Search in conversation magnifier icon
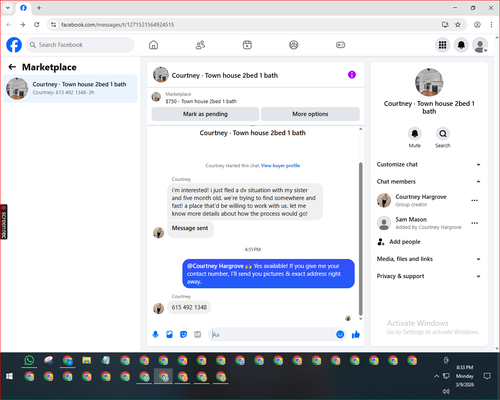500x400 pixels. point(443,134)
